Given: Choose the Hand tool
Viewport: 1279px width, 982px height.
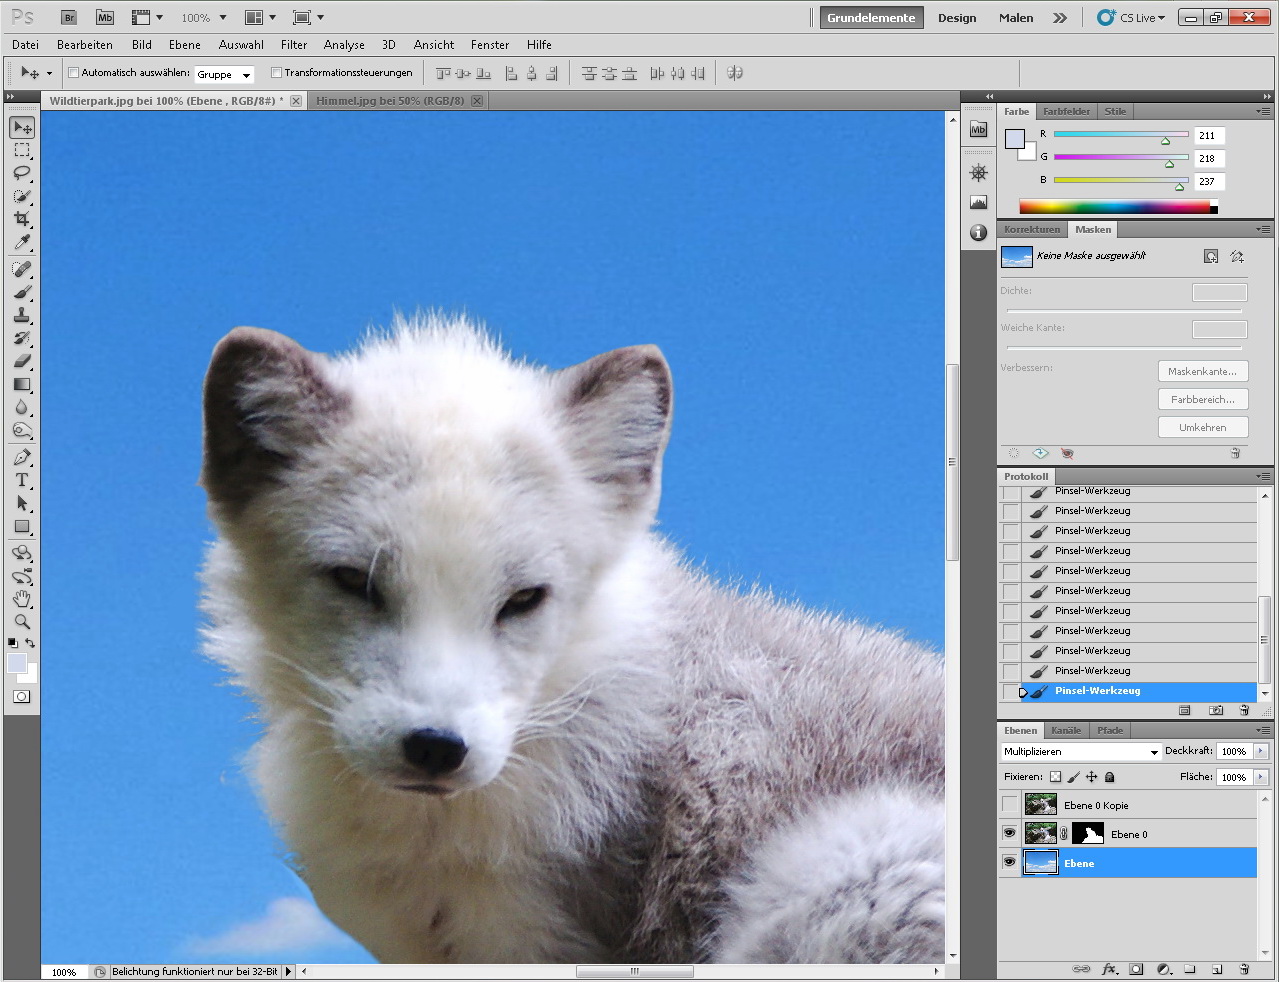Looking at the screenshot, I should click(x=22, y=599).
